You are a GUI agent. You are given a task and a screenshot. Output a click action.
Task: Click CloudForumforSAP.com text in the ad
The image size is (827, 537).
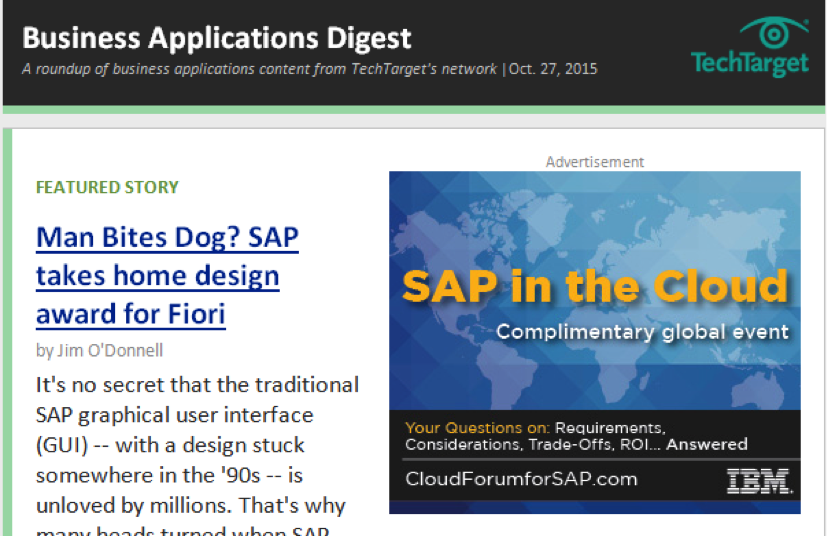(x=521, y=479)
